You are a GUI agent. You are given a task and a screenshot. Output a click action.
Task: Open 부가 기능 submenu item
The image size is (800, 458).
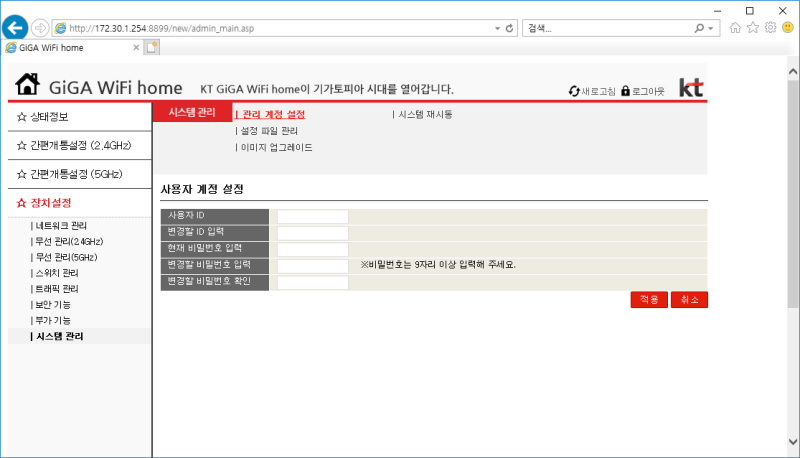[51, 320]
